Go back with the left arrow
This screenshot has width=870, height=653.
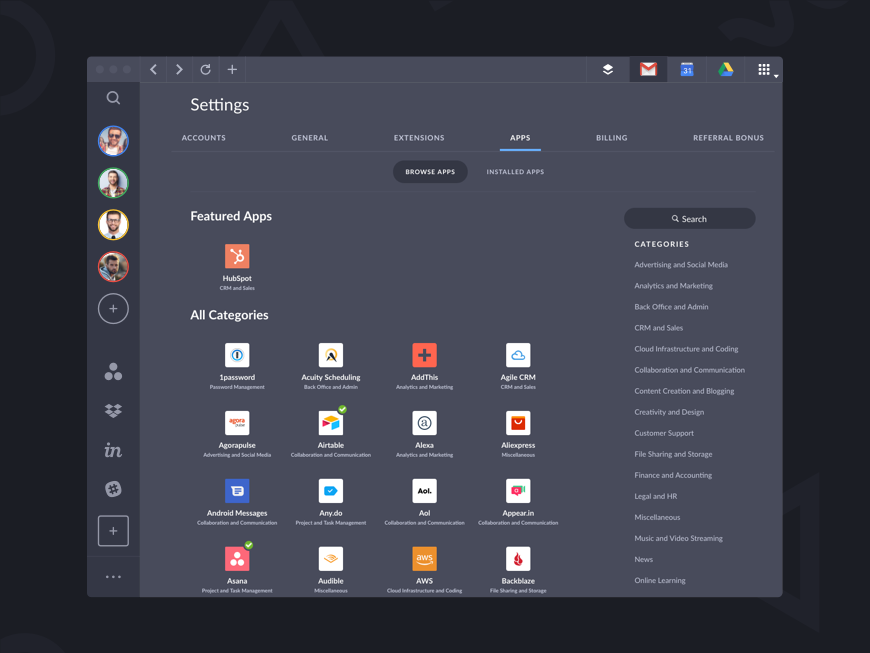(x=154, y=69)
